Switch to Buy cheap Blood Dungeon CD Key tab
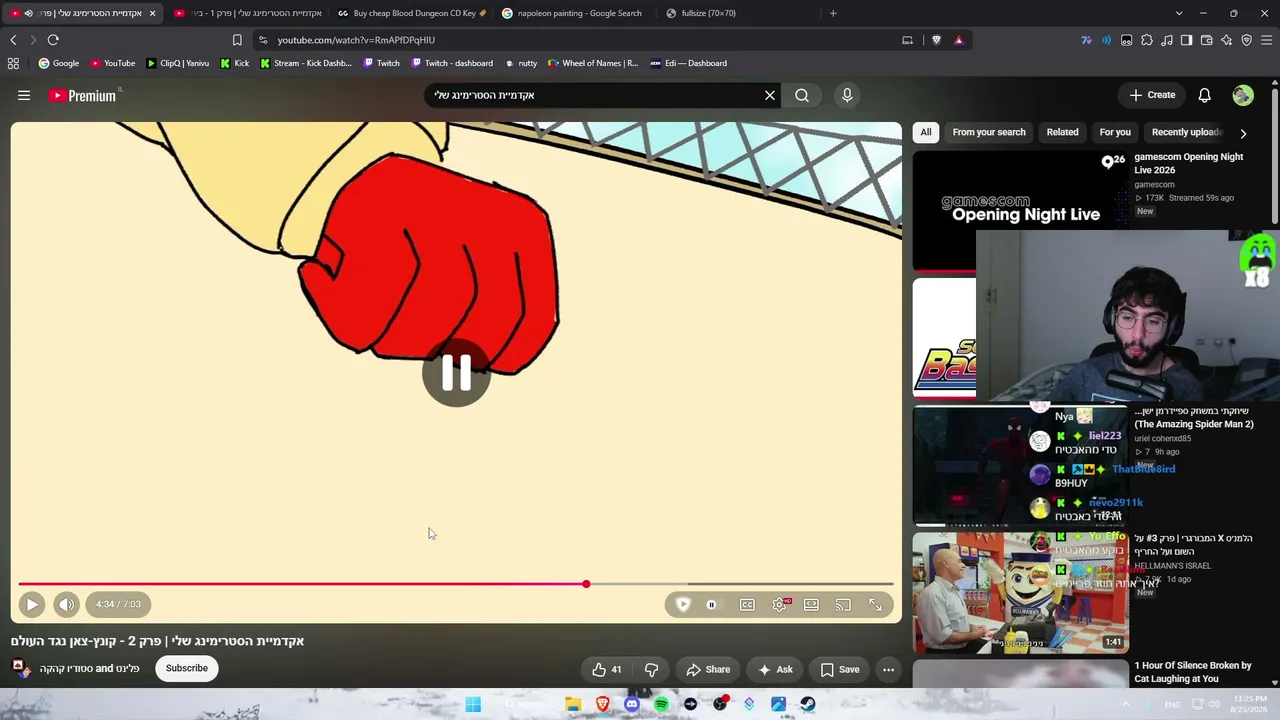 (x=410, y=13)
